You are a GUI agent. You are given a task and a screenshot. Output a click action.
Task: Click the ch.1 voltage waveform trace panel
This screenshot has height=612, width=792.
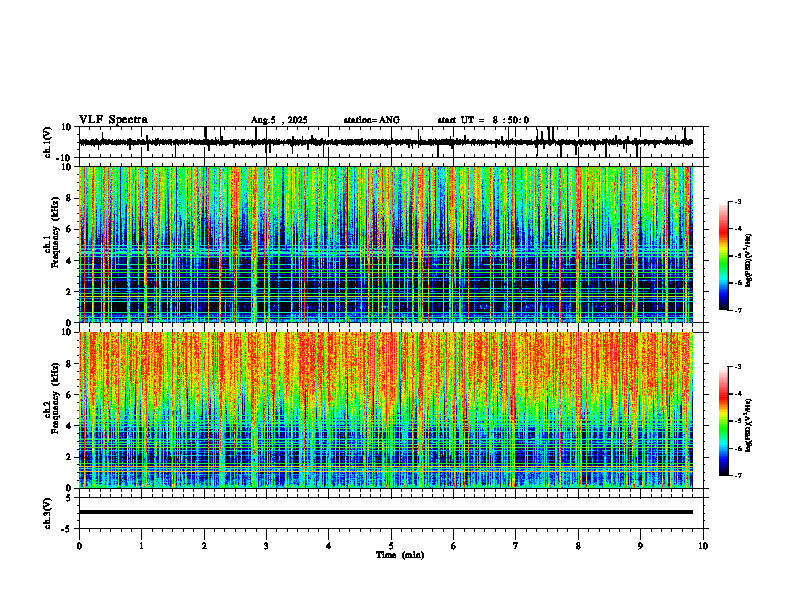(x=390, y=142)
